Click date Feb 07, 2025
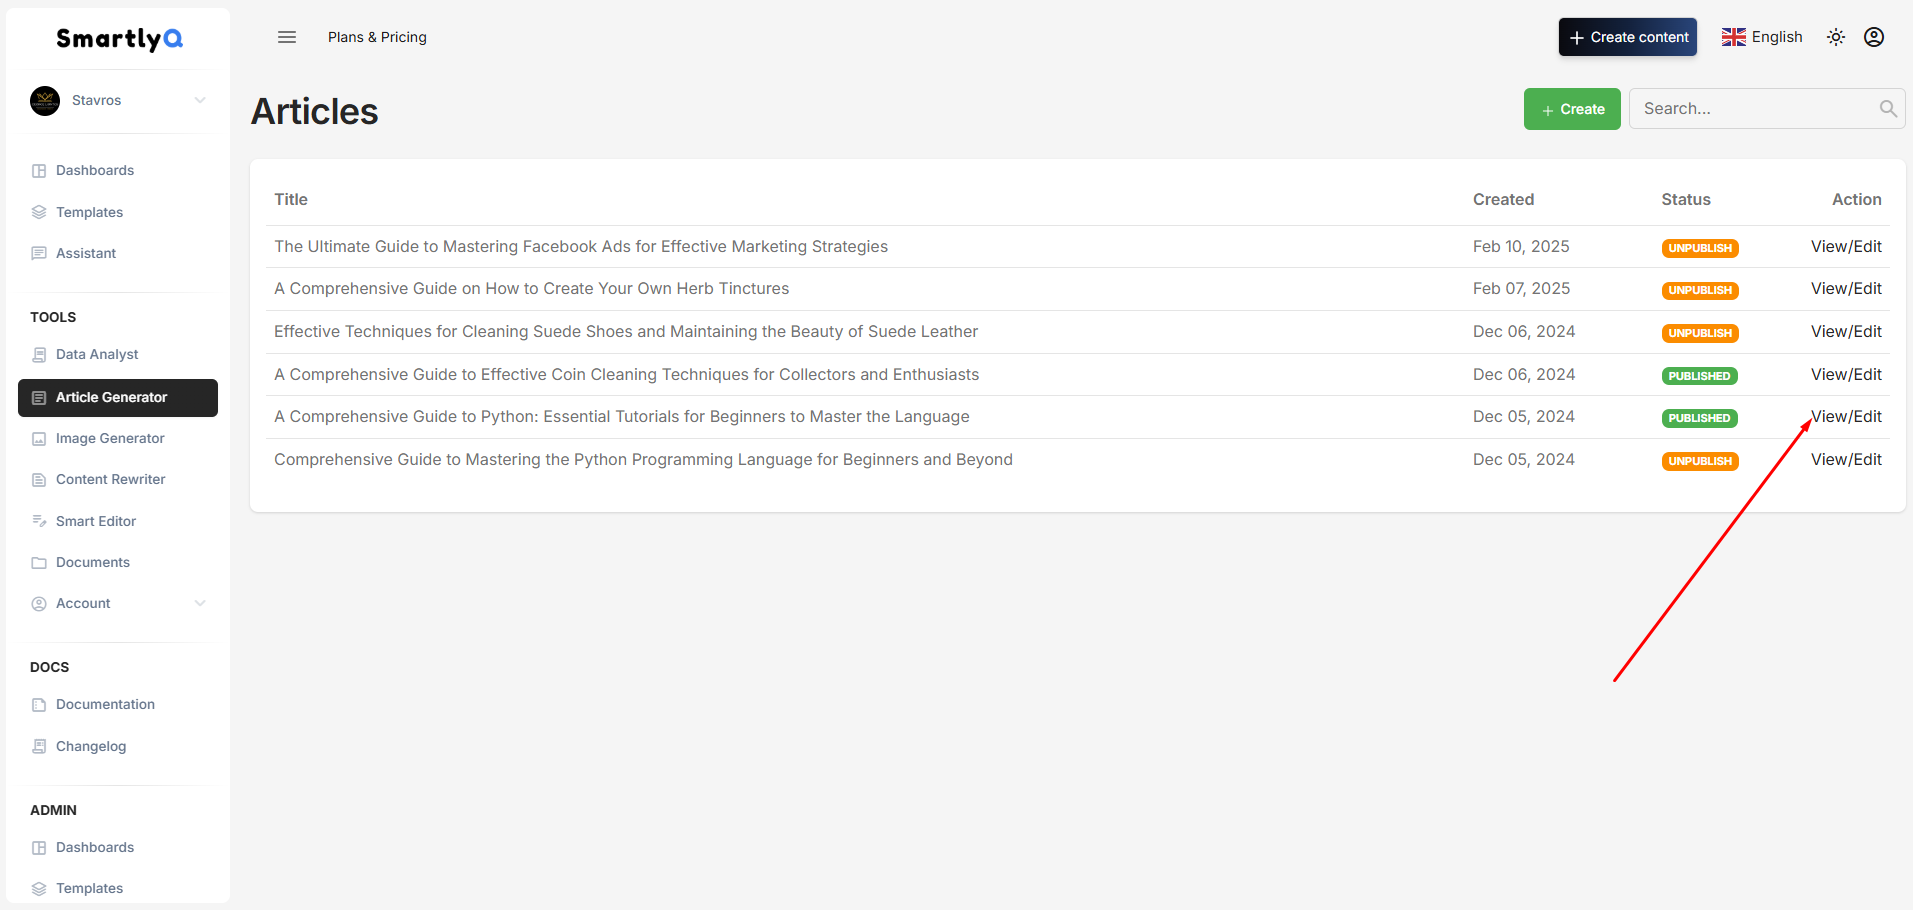This screenshot has width=1913, height=910. (1521, 289)
